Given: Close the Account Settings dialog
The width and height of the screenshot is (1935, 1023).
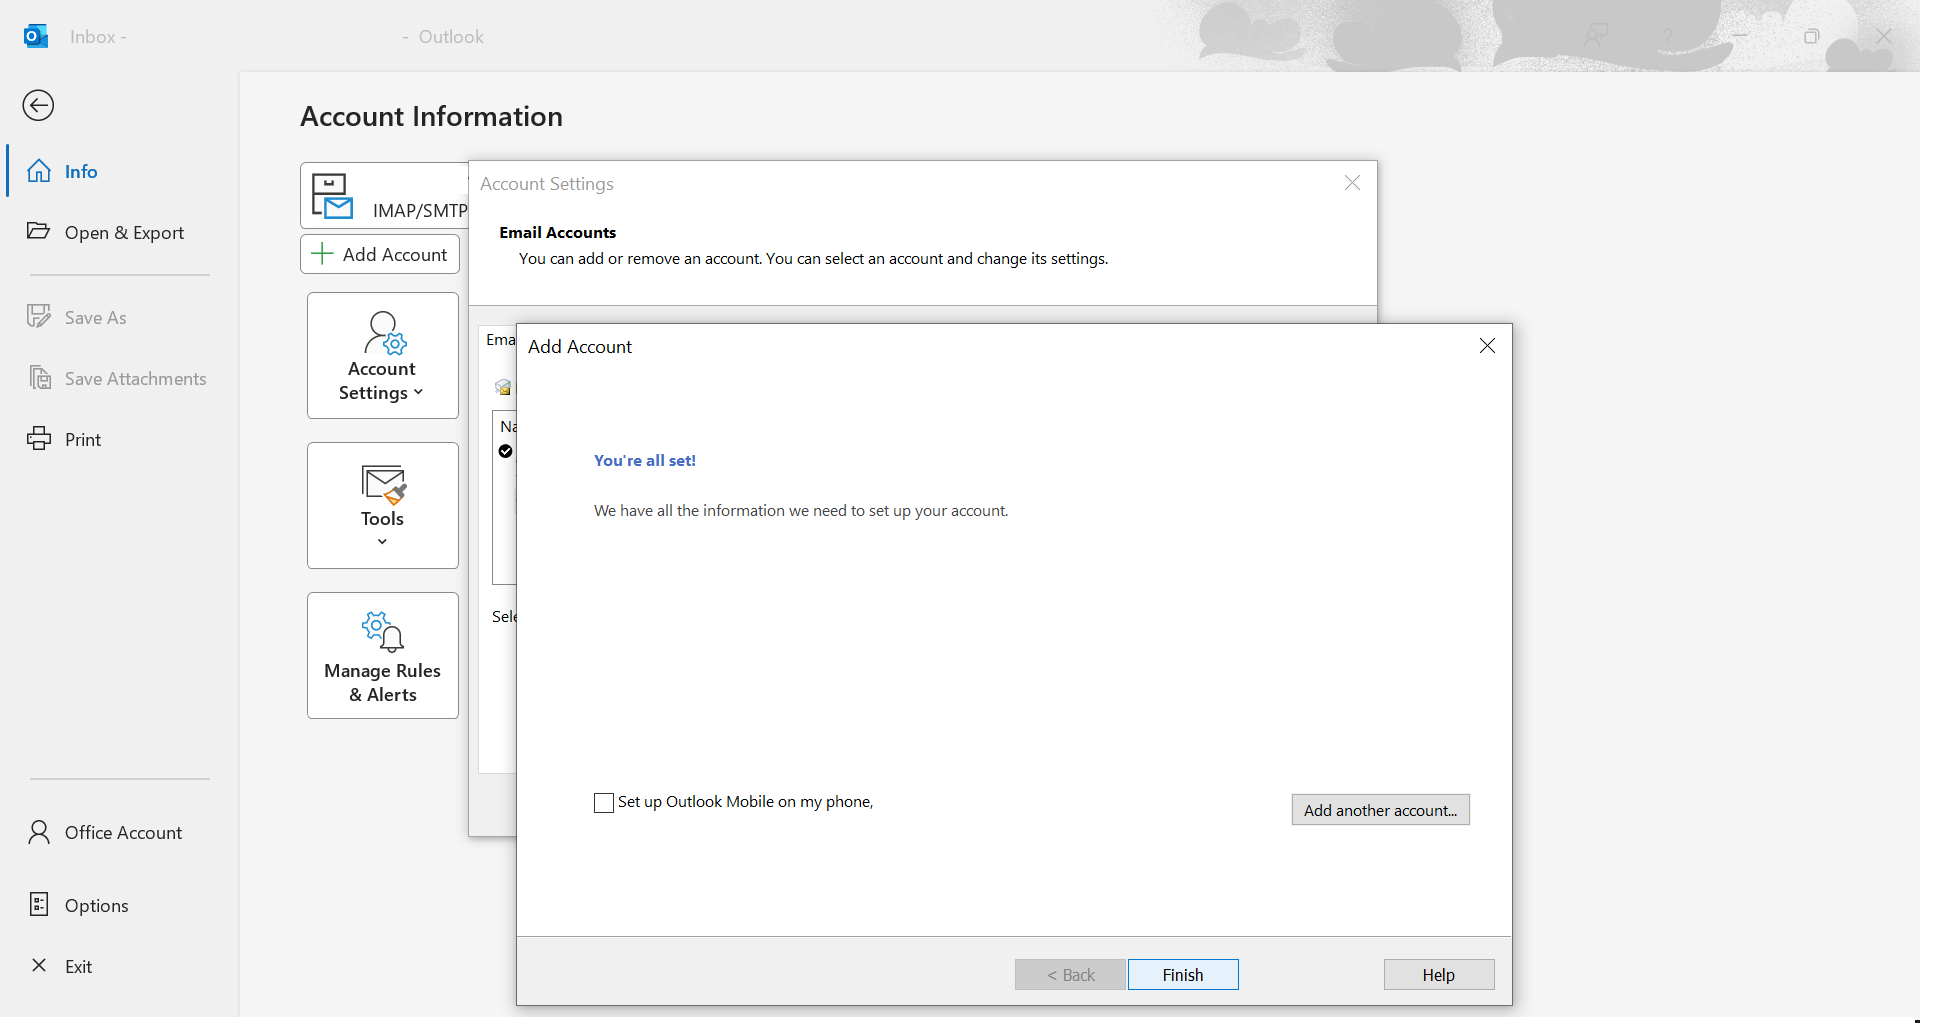Looking at the screenshot, I should click(x=1352, y=183).
